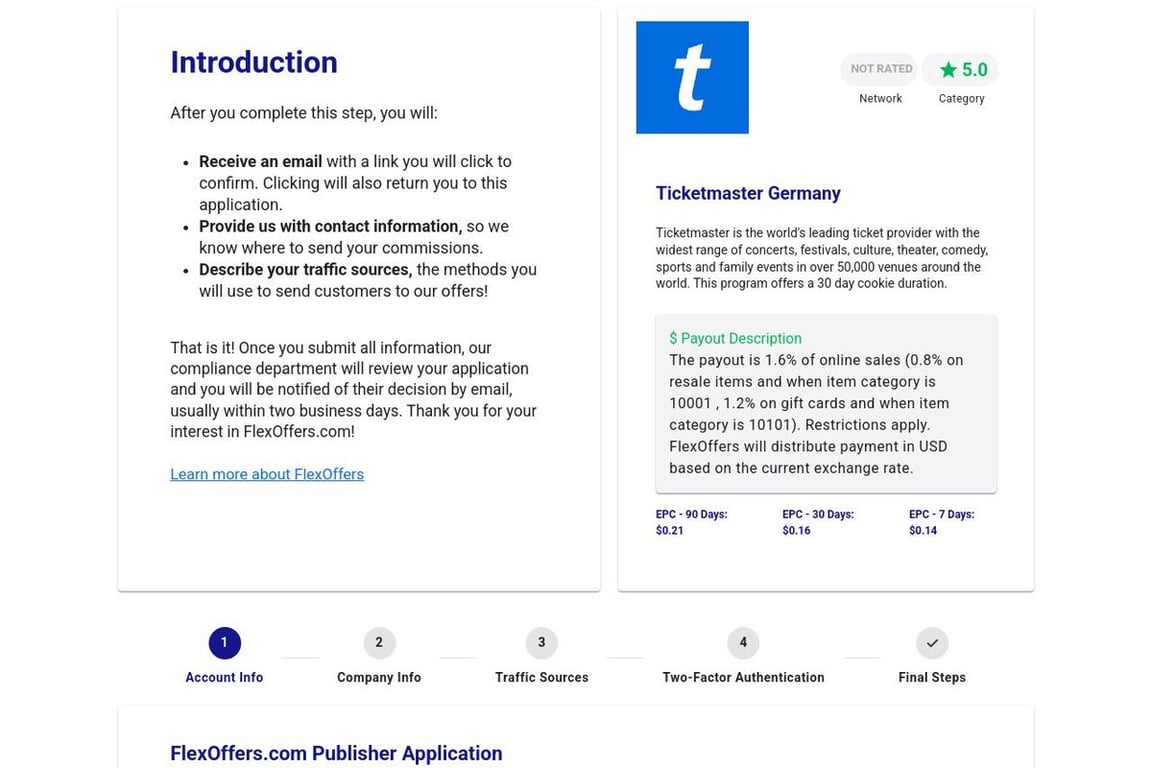Image resolution: width=1152 pixels, height=768 pixels.
Task: Select step 4 circle icon
Action: pos(743,643)
